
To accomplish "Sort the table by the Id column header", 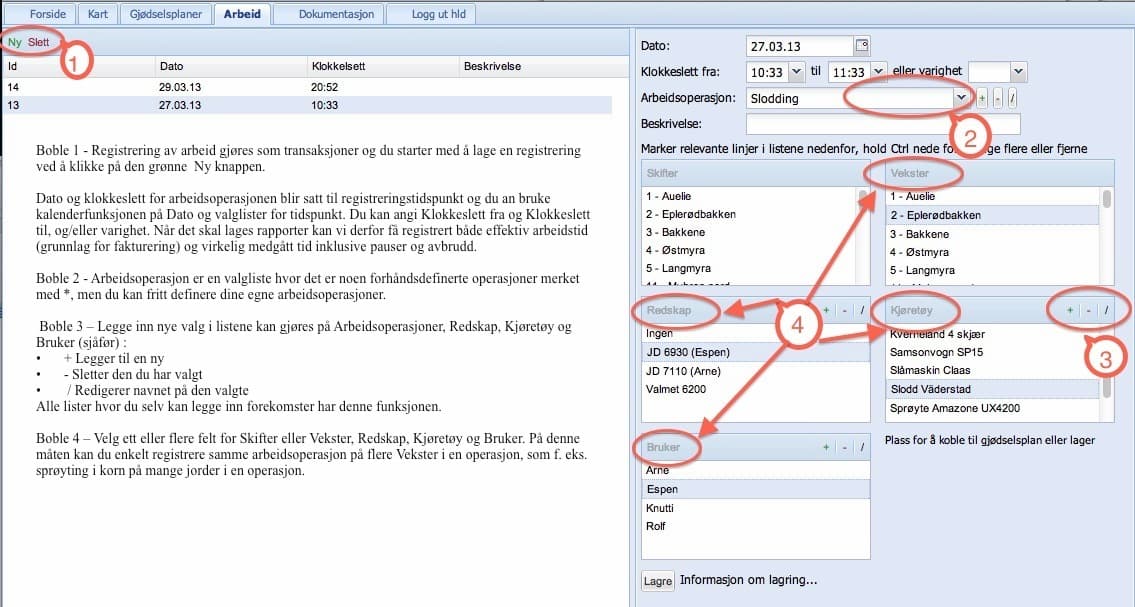I will (x=78, y=66).
